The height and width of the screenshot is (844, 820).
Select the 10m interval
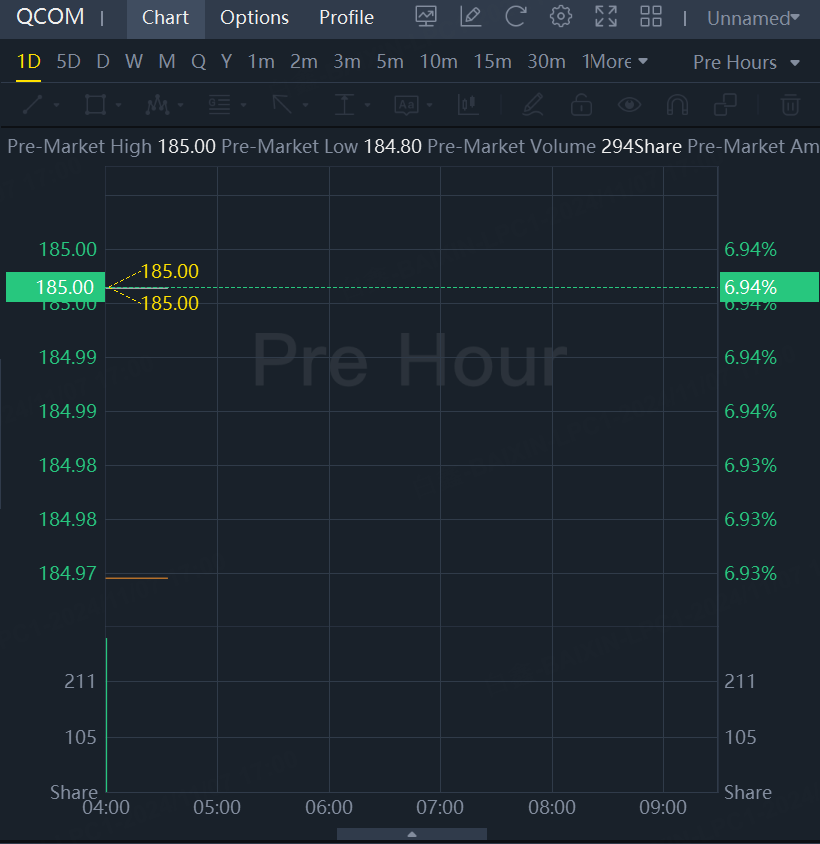[x=438, y=61]
